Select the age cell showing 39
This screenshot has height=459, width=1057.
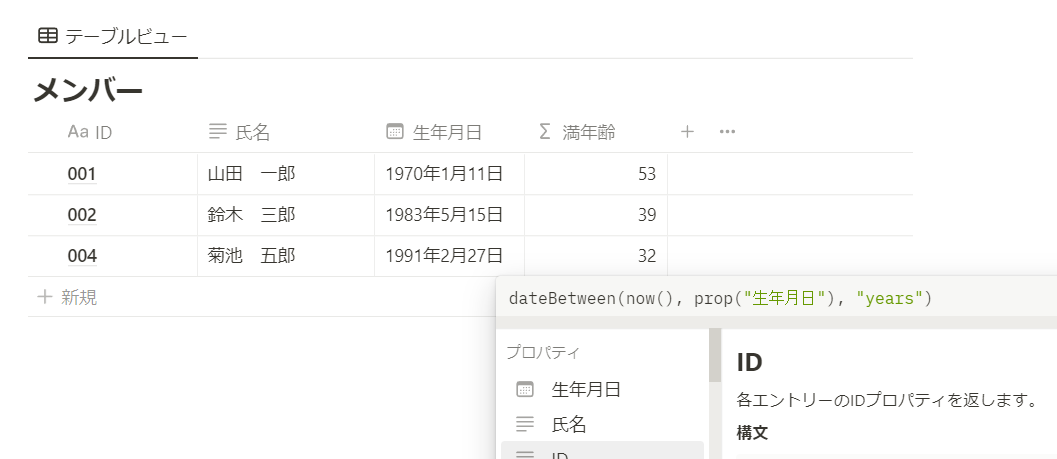596,215
